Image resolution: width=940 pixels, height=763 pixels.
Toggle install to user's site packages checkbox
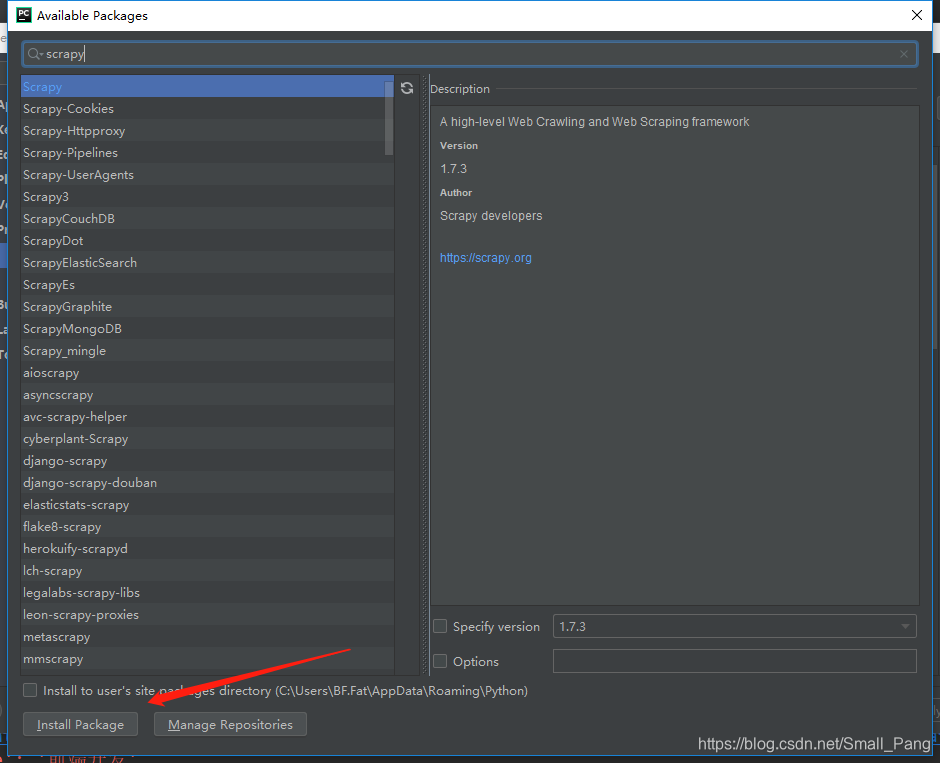(x=30, y=690)
